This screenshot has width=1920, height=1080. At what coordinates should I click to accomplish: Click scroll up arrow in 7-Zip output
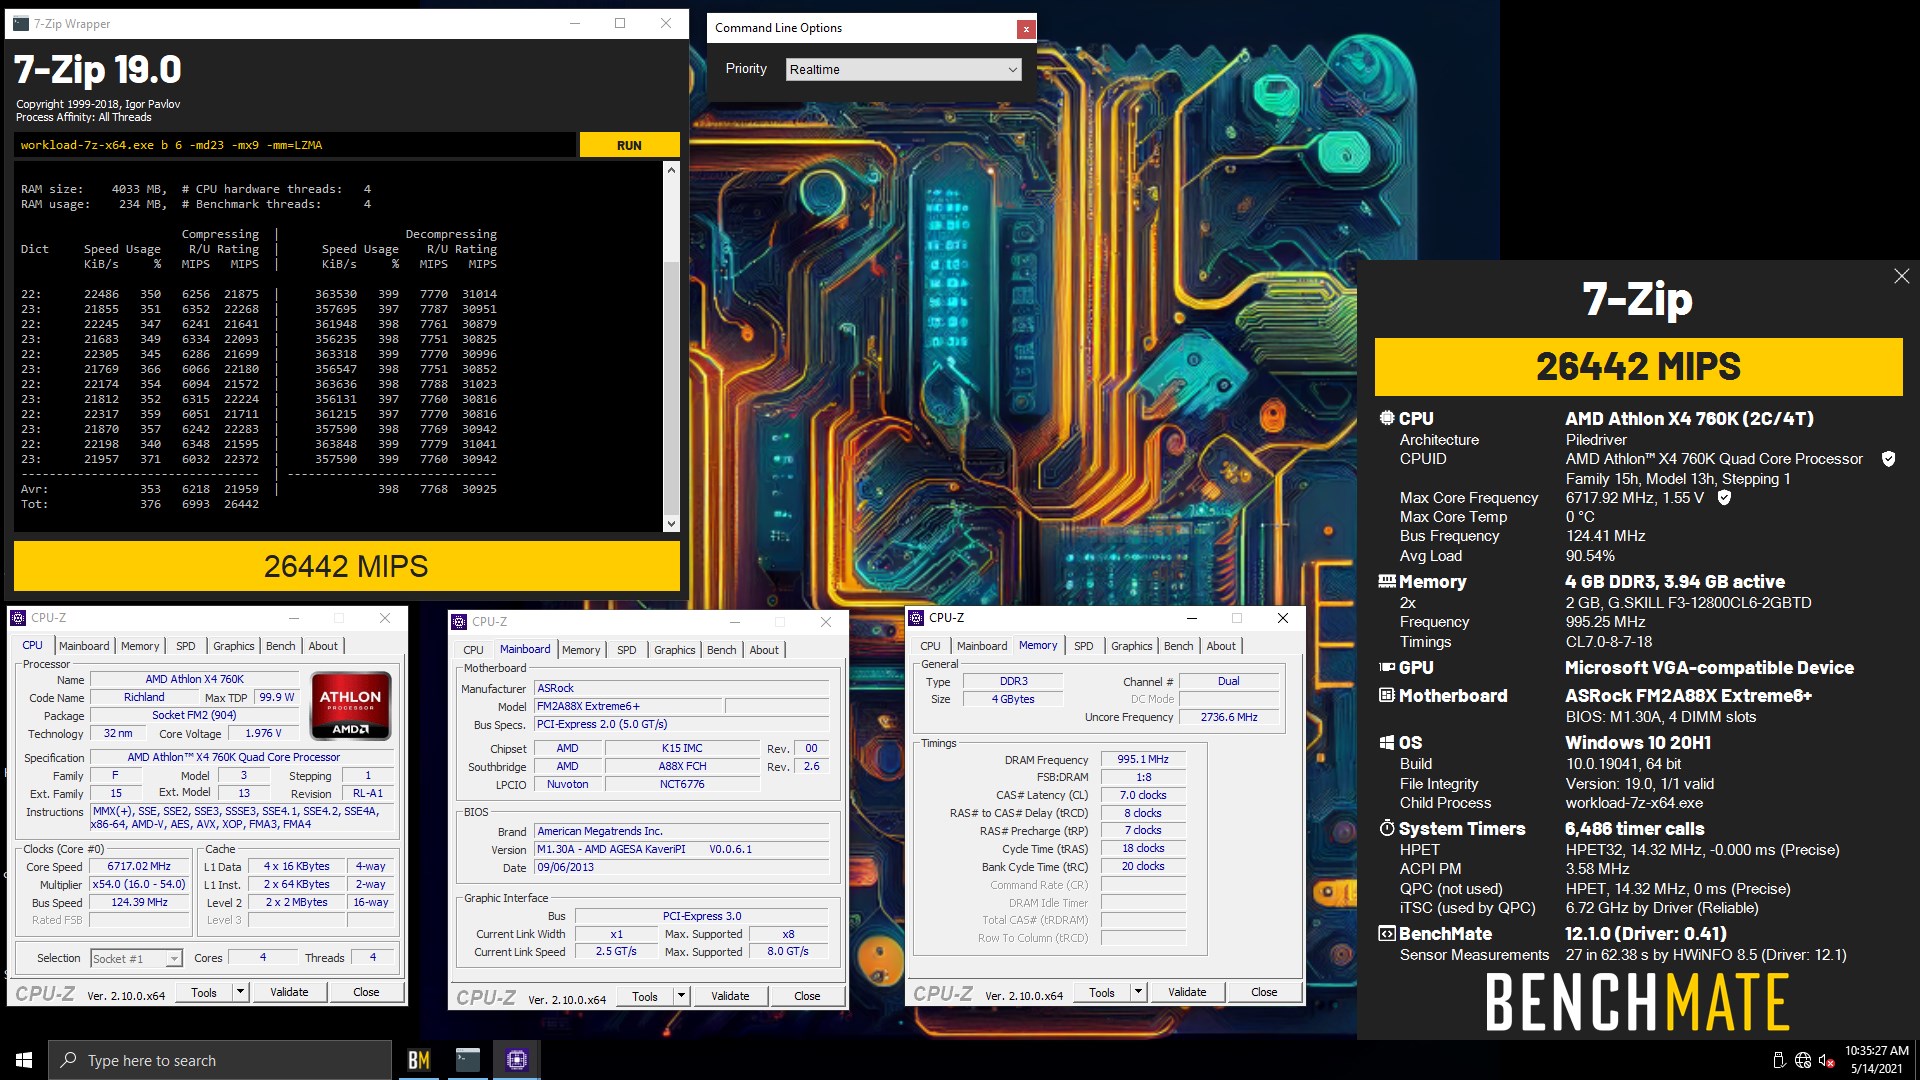[671, 170]
